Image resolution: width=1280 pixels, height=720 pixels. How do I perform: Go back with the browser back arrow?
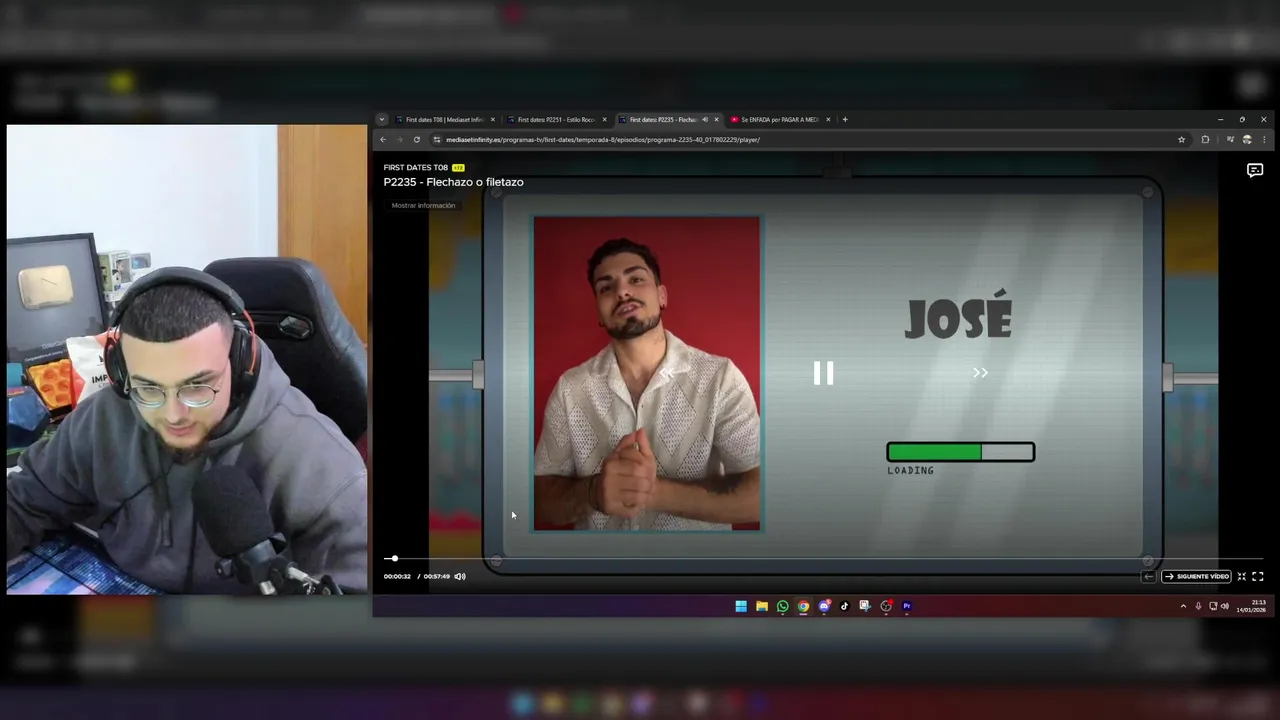pyautogui.click(x=383, y=139)
